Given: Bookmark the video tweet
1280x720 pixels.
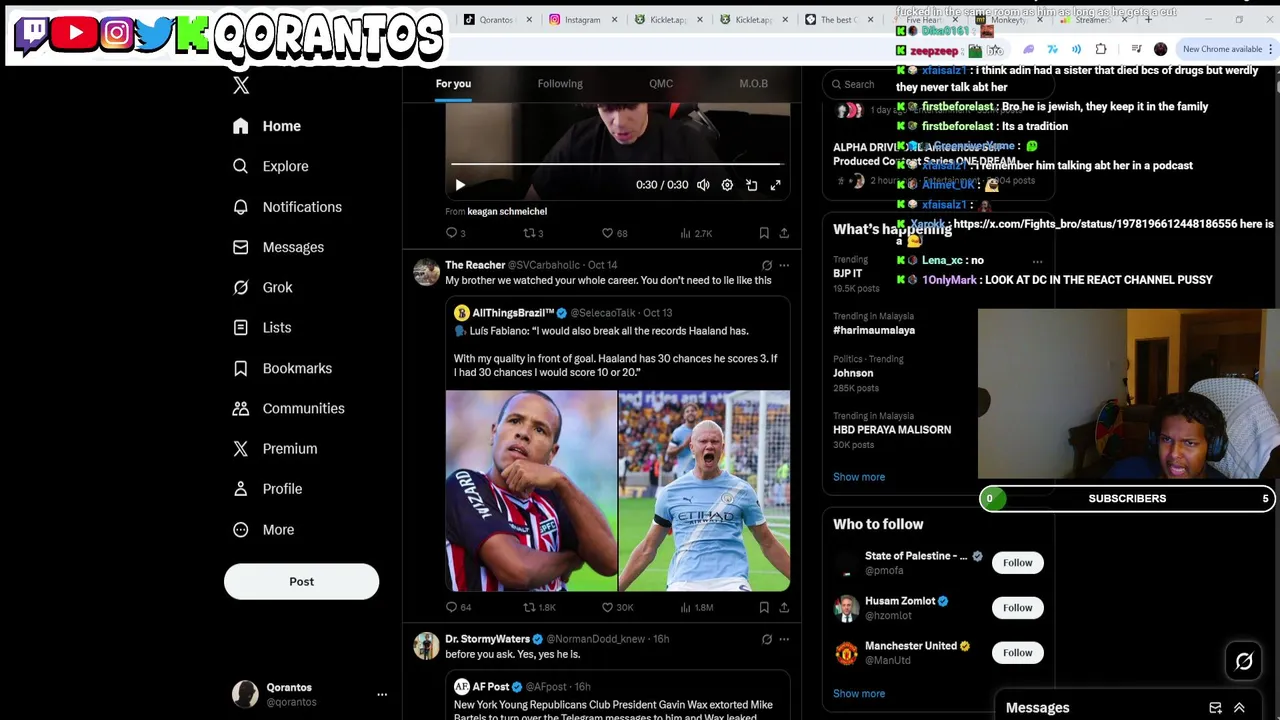Looking at the screenshot, I should 764,233.
